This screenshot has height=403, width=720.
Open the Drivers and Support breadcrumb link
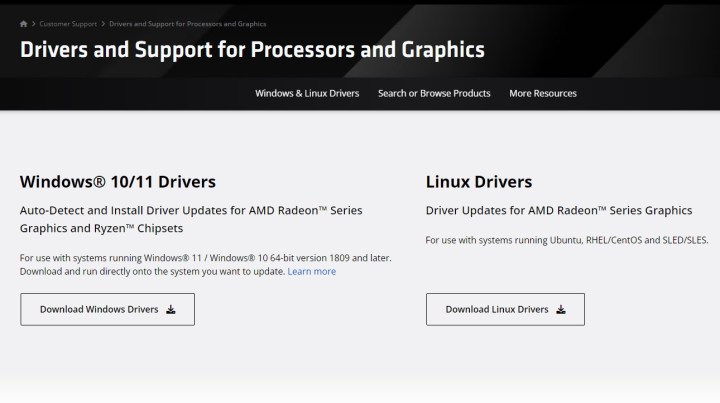pyautogui.click(x=187, y=23)
